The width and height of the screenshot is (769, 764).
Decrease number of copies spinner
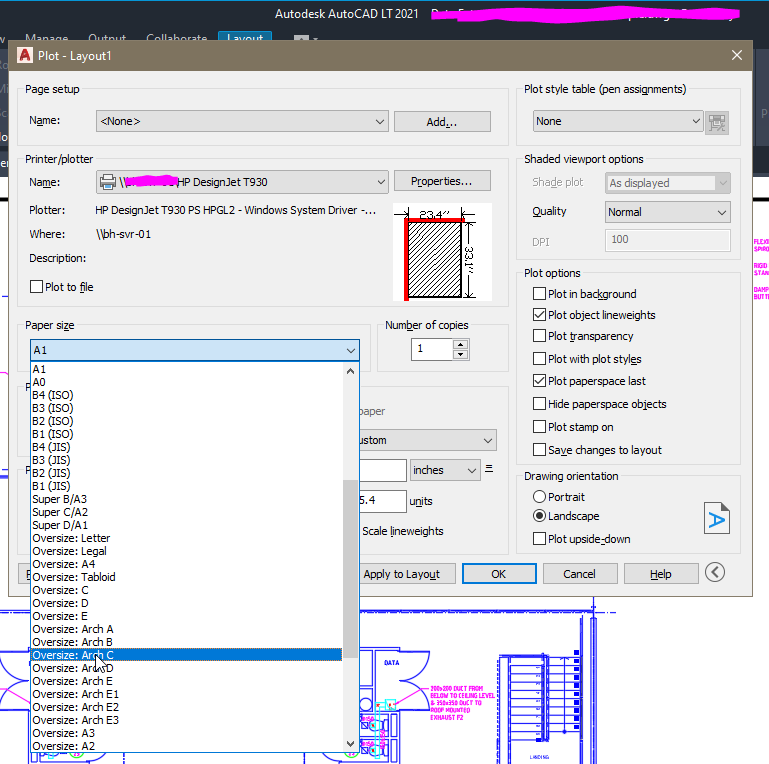(460, 354)
